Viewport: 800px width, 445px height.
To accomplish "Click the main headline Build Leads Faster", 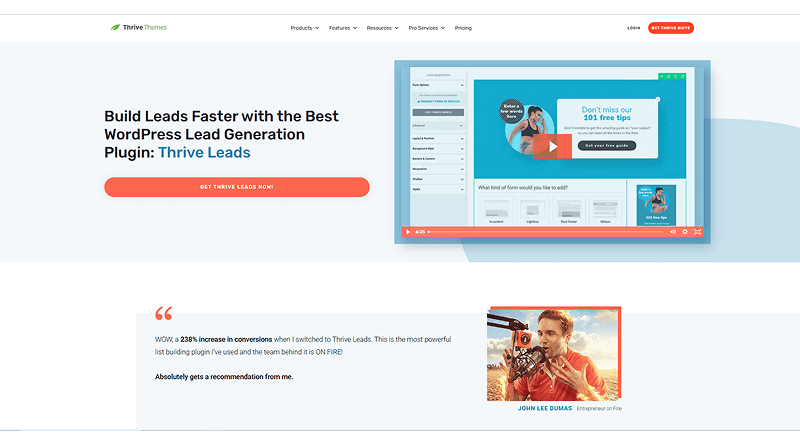I will click(x=221, y=134).
